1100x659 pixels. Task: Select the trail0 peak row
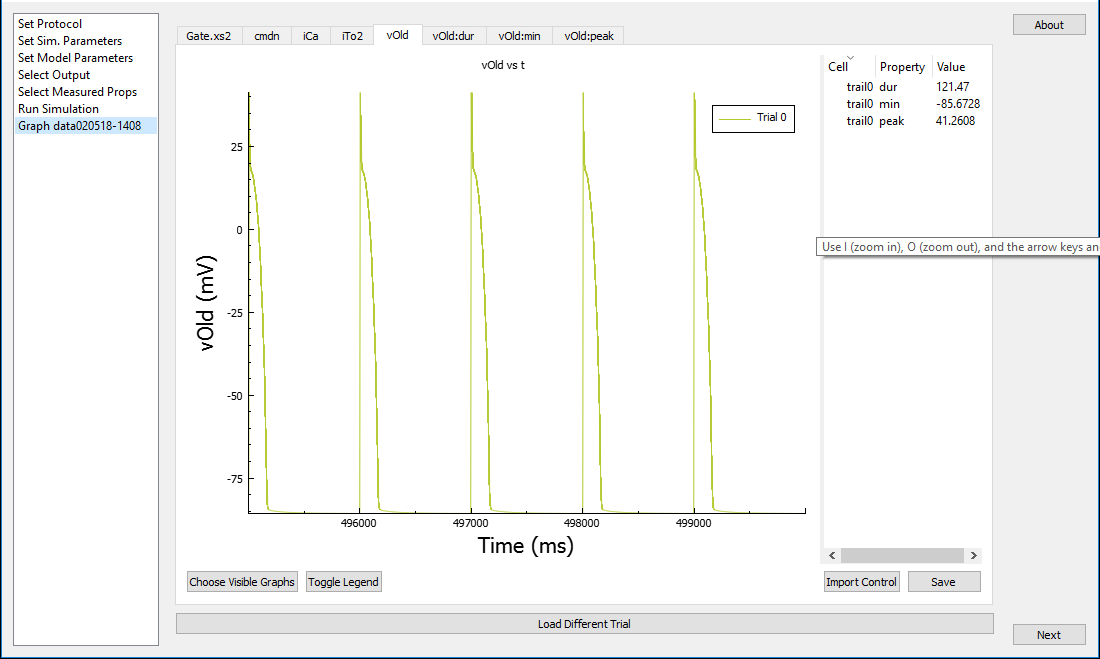click(903, 121)
